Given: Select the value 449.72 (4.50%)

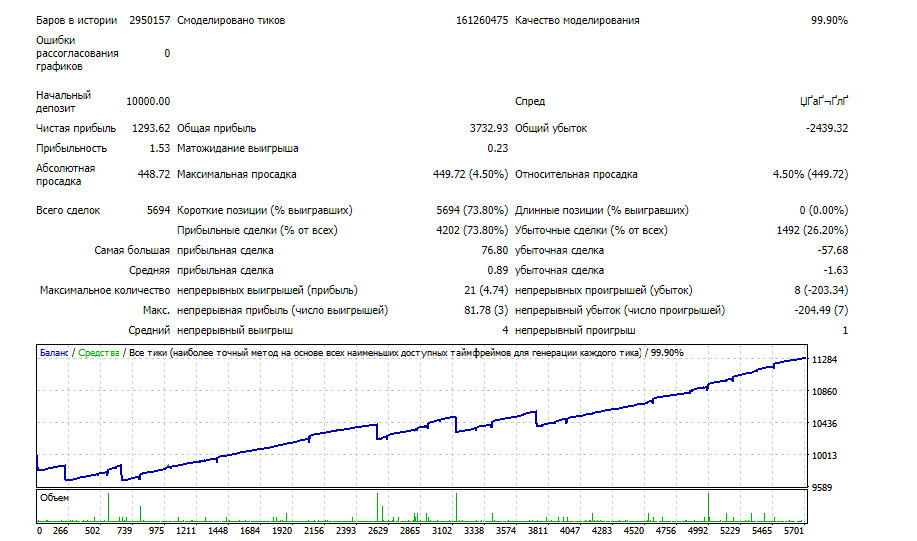Looking at the screenshot, I should (x=470, y=174).
